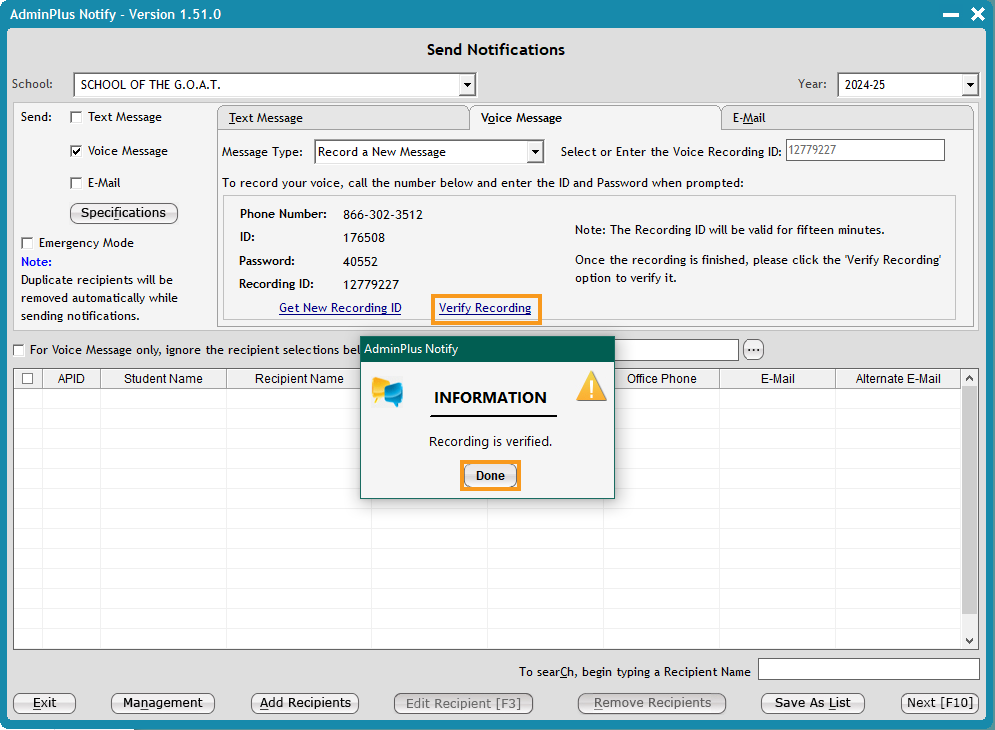Uncheck the Voice Message send checkbox

coord(76,151)
